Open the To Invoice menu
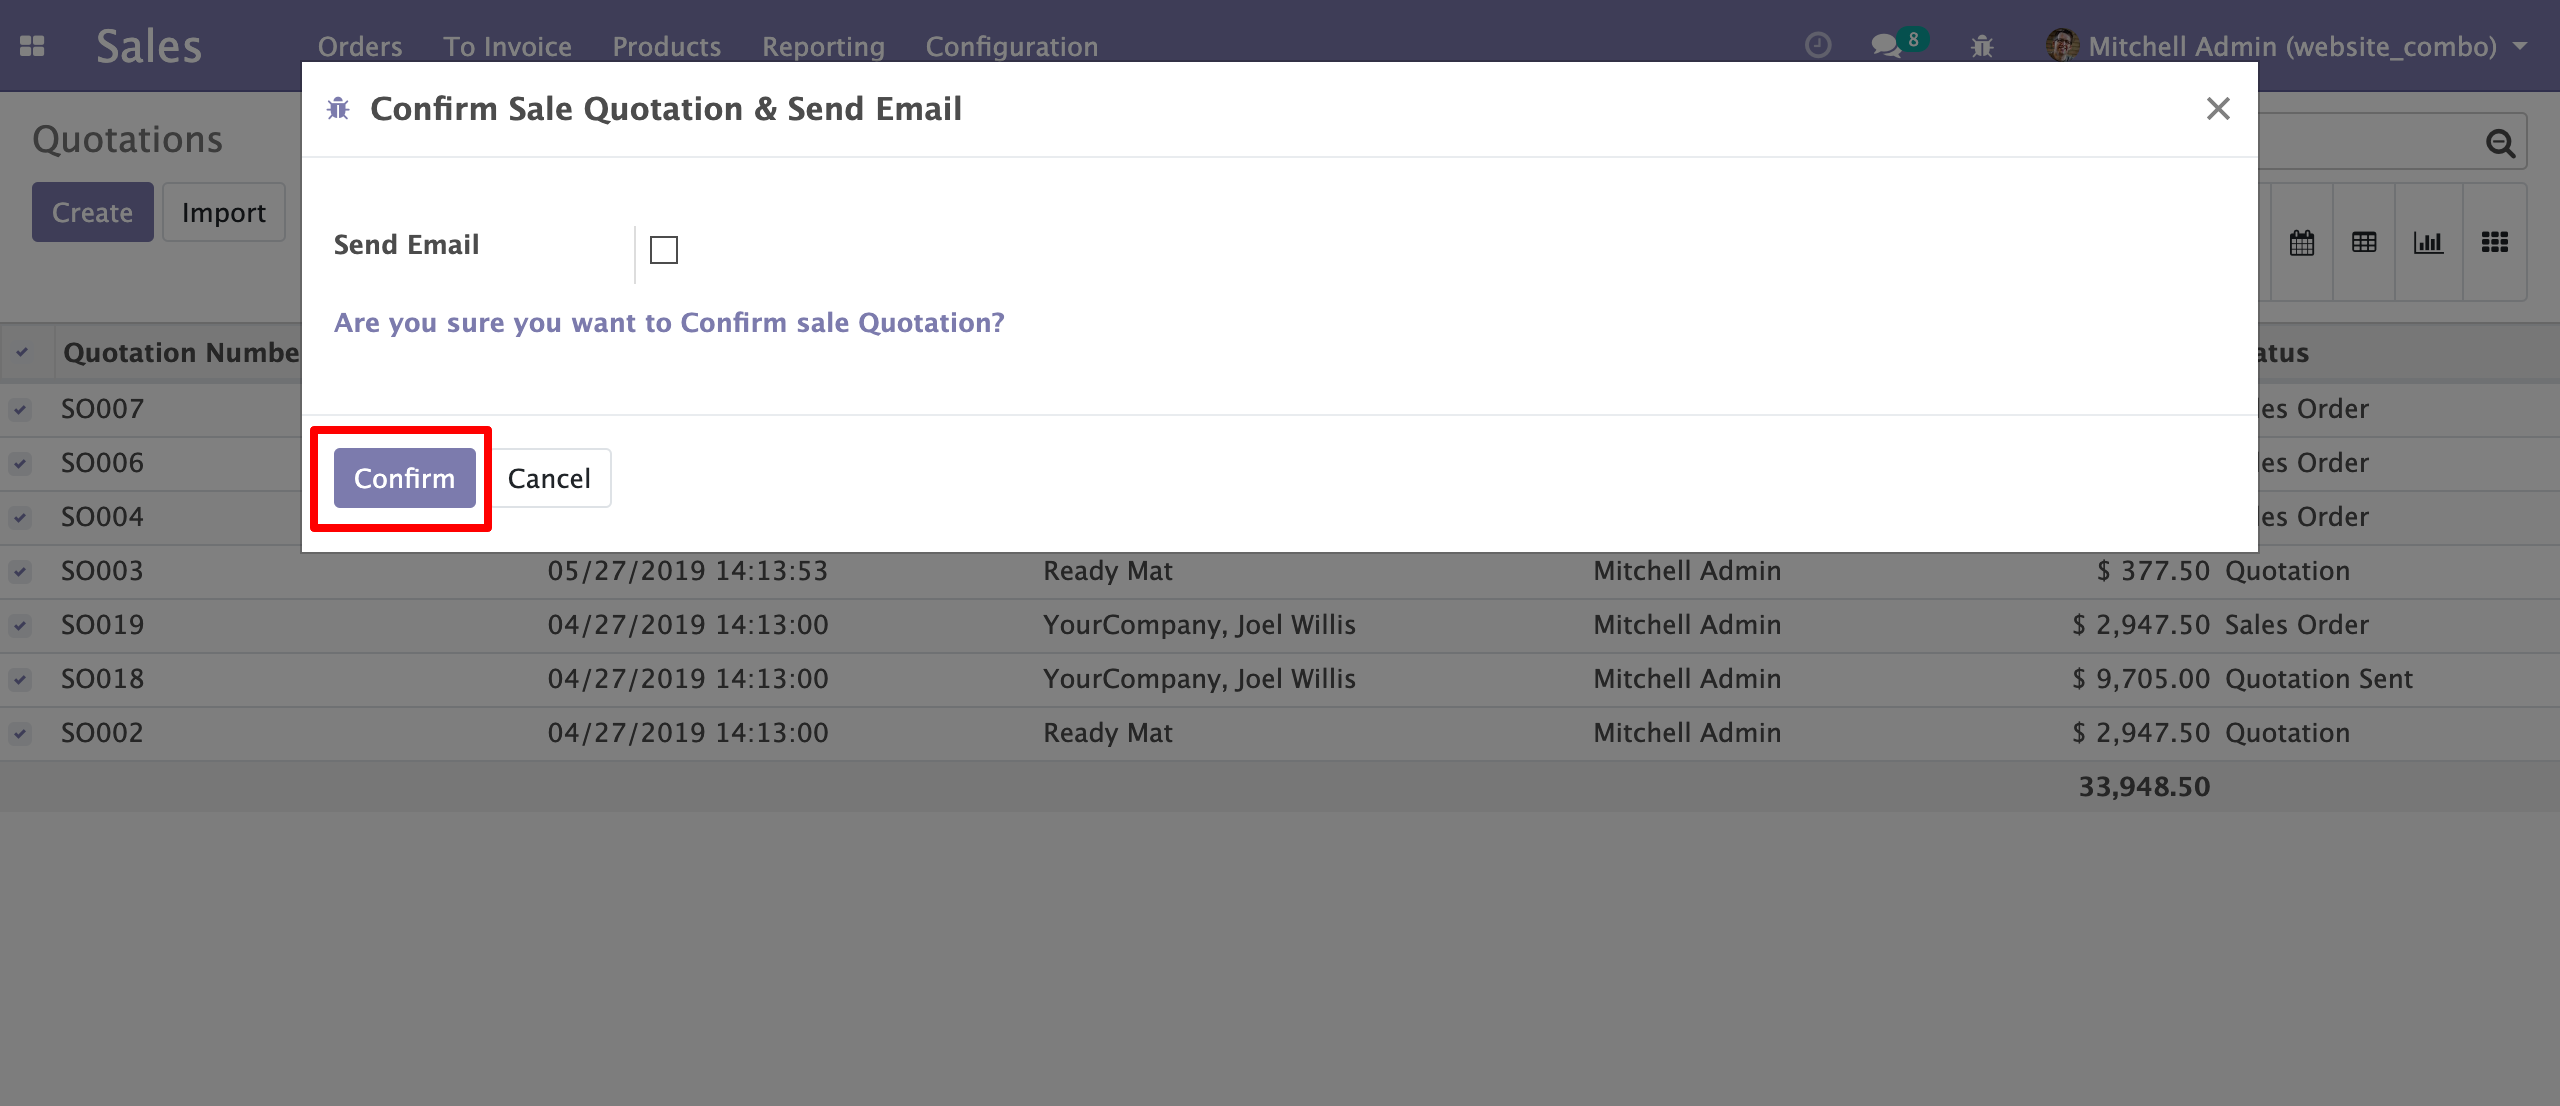The width and height of the screenshot is (2560, 1106). [508, 46]
